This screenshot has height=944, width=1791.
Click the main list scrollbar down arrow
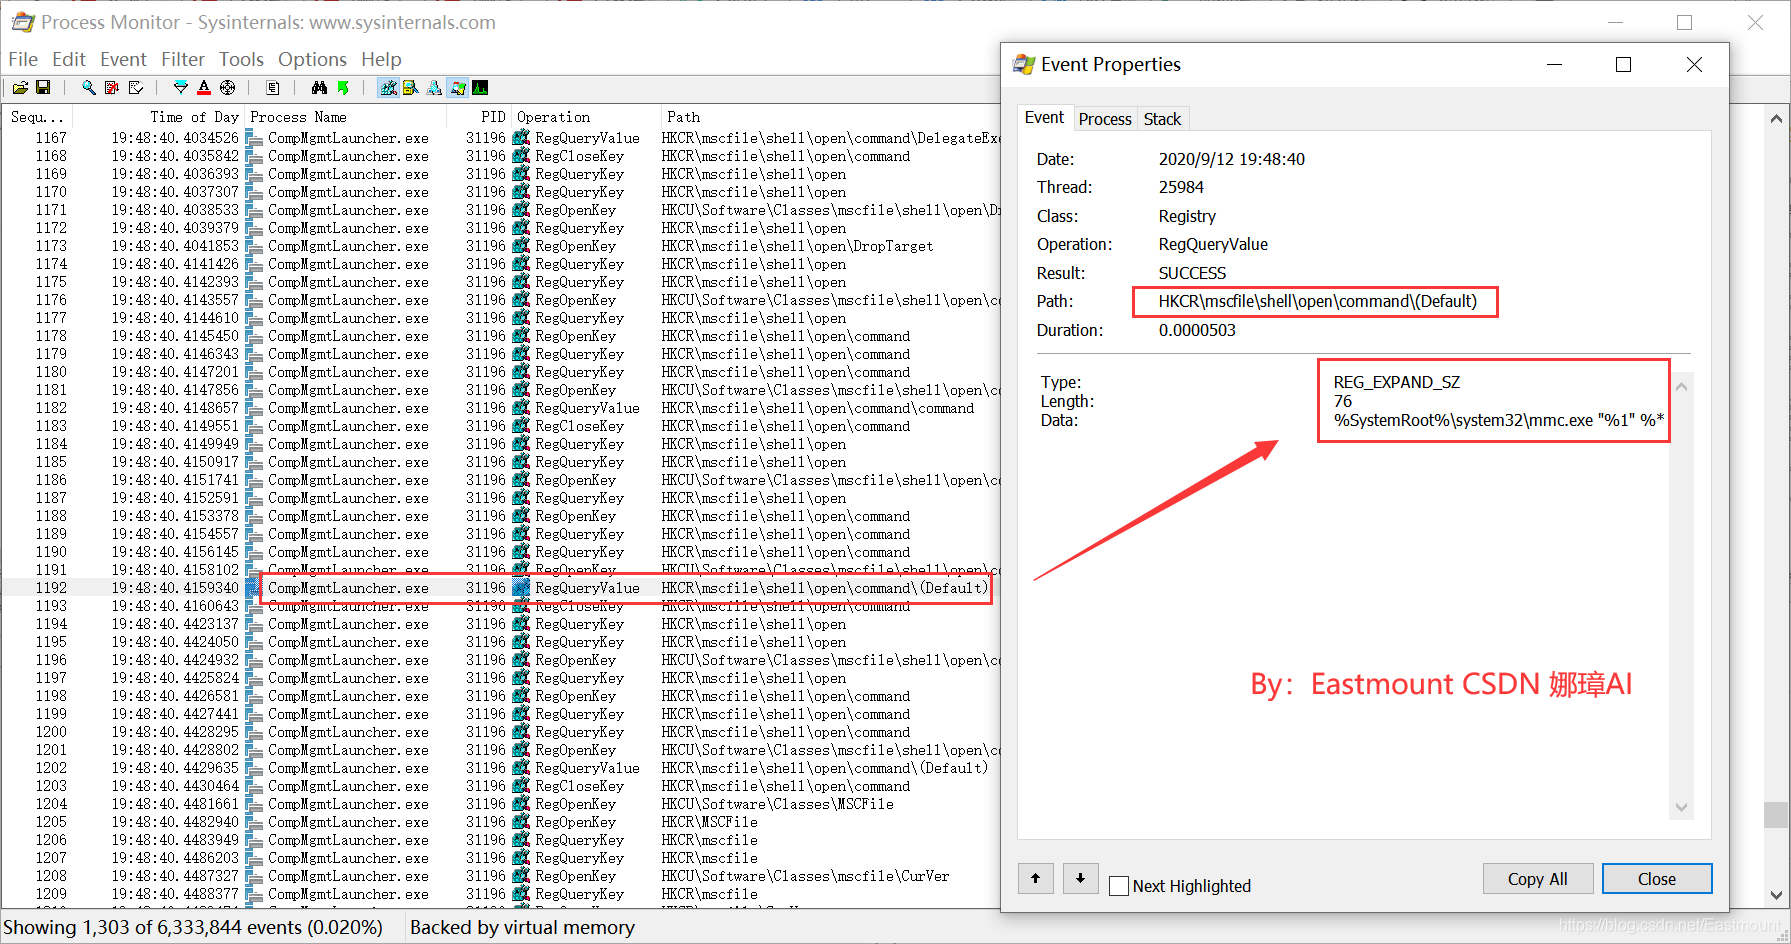[x=1776, y=896]
